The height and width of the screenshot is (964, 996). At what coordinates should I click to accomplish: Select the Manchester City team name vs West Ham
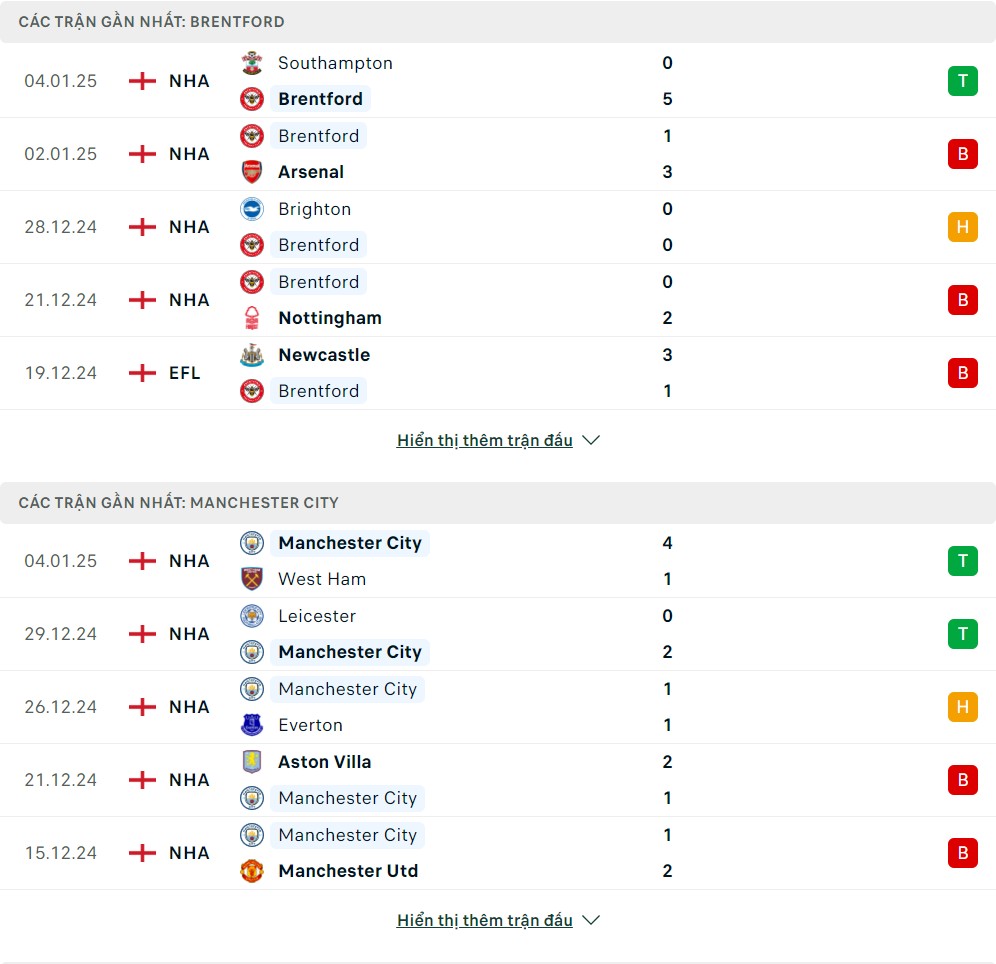pyautogui.click(x=350, y=543)
